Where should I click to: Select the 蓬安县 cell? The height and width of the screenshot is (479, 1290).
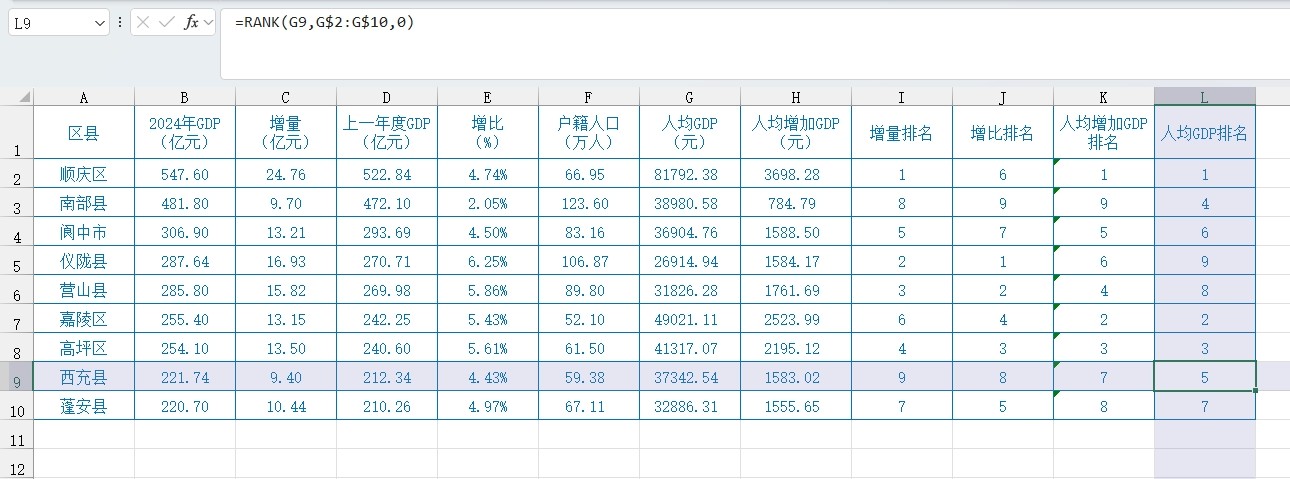(x=84, y=406)
